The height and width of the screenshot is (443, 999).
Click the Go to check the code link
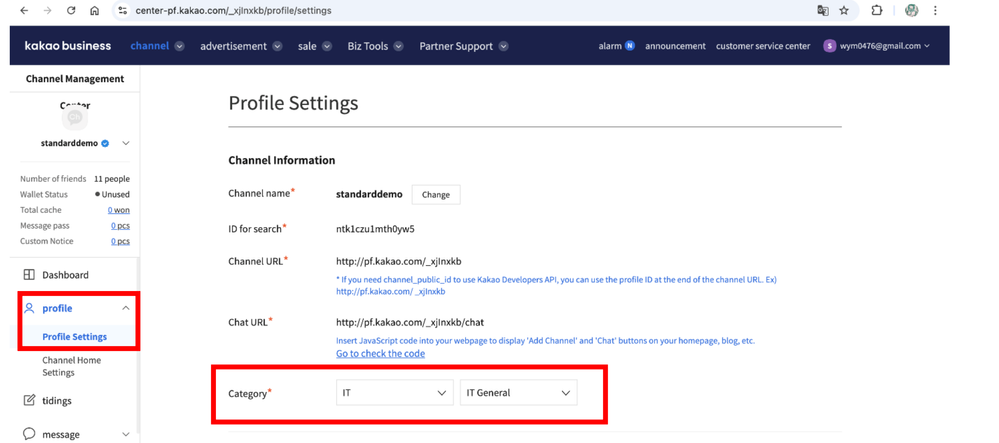(380, 353)
